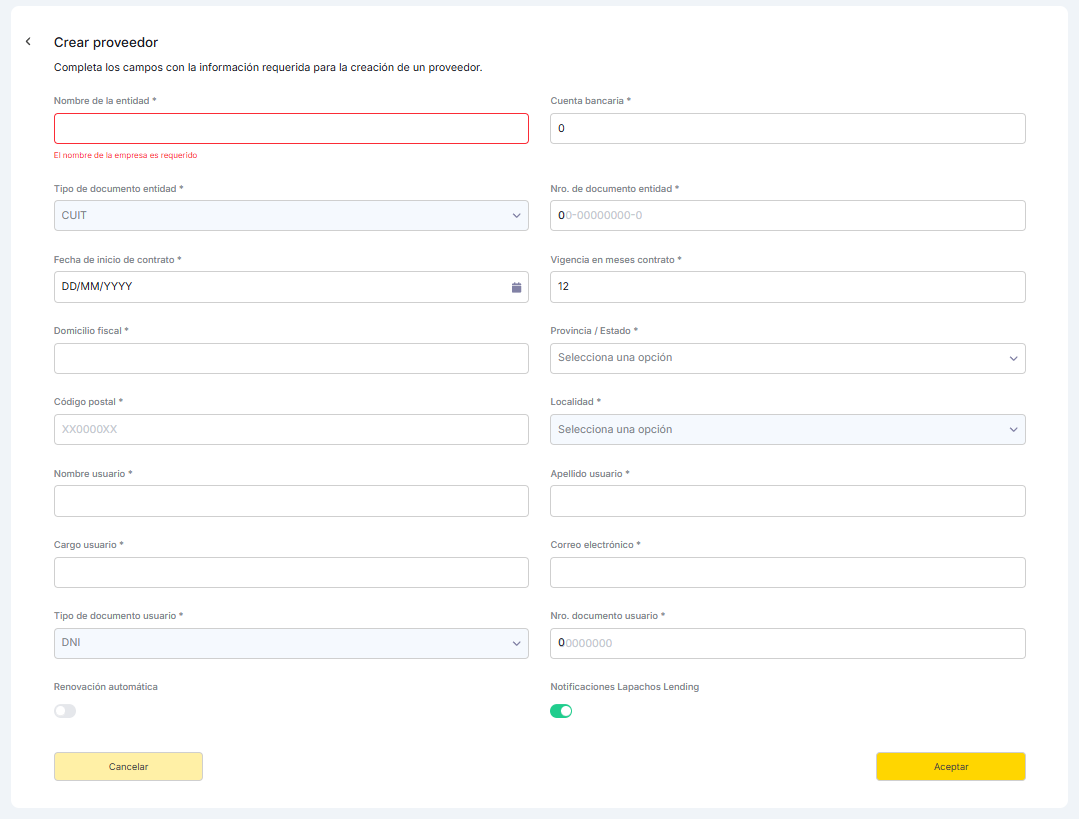Focus the Correo electrónico input
Image resolution: width=1079 pixels, height=819 pixels.
tap(787, 572)
